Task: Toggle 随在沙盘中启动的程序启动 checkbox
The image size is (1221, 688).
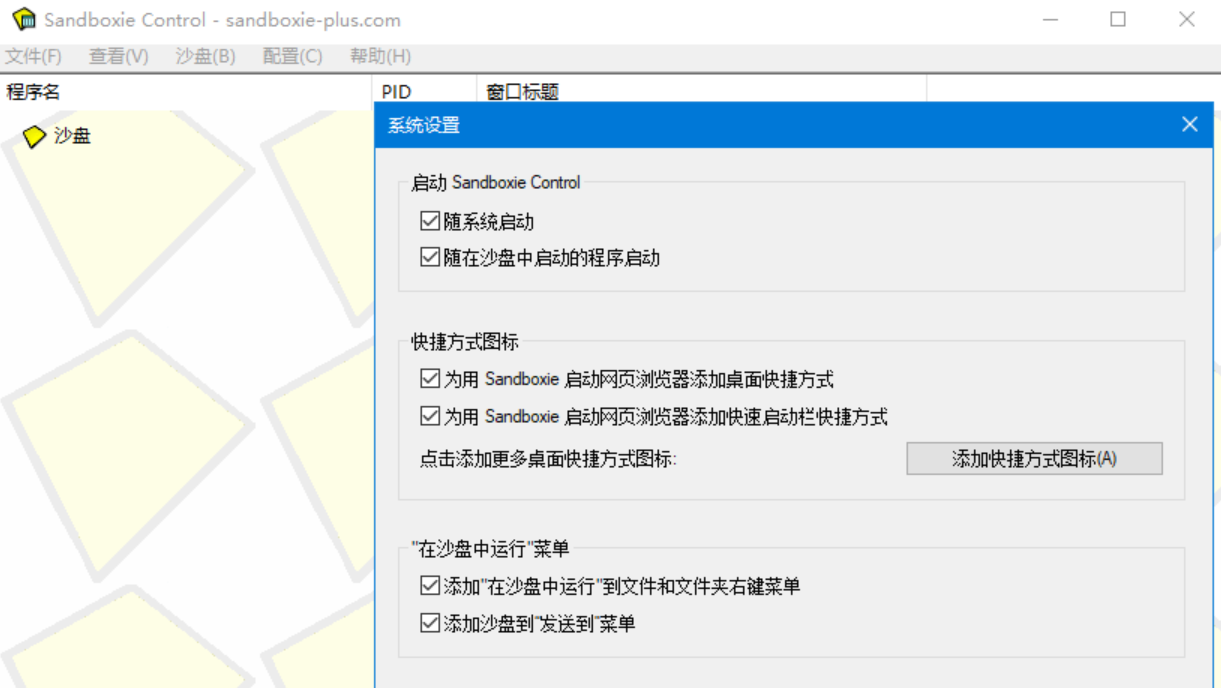Action: click(430, 258)
